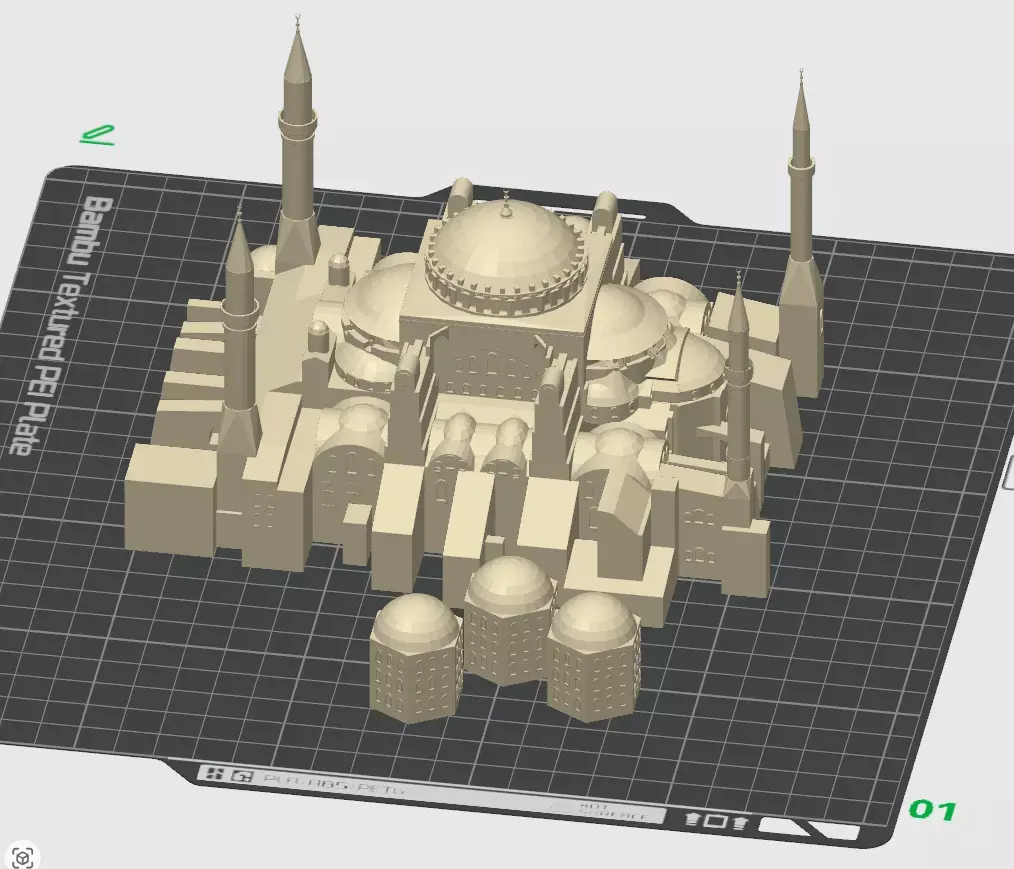The height and width of the screenshot is (869, 1014).
Task: Click the green edit plate name pencil icon
Action: (x=97, y=135)
